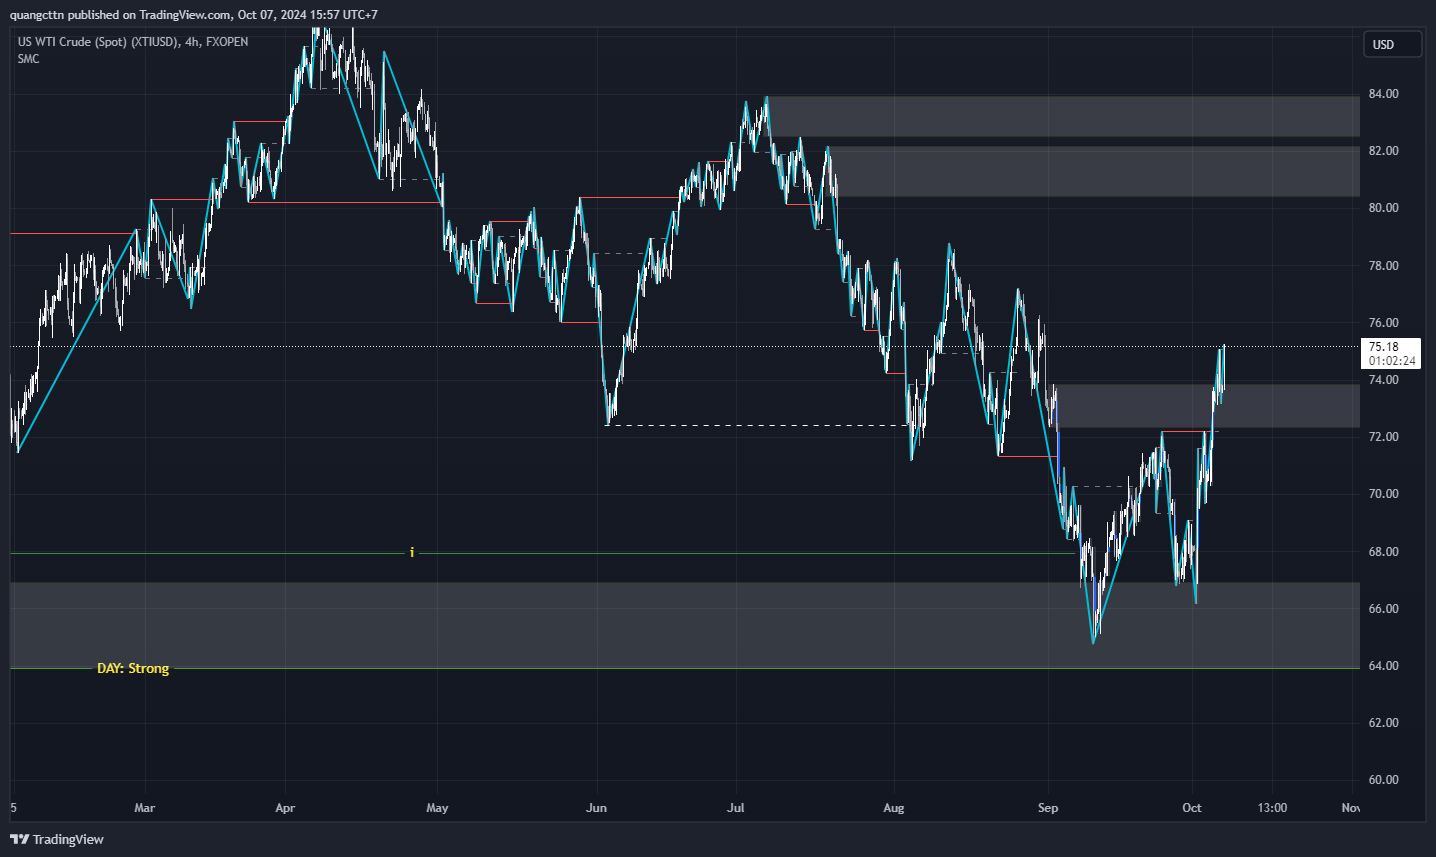Select the 82.00 price label
The width and height of the screenshot is (1436, 857).
point(1384,151)
